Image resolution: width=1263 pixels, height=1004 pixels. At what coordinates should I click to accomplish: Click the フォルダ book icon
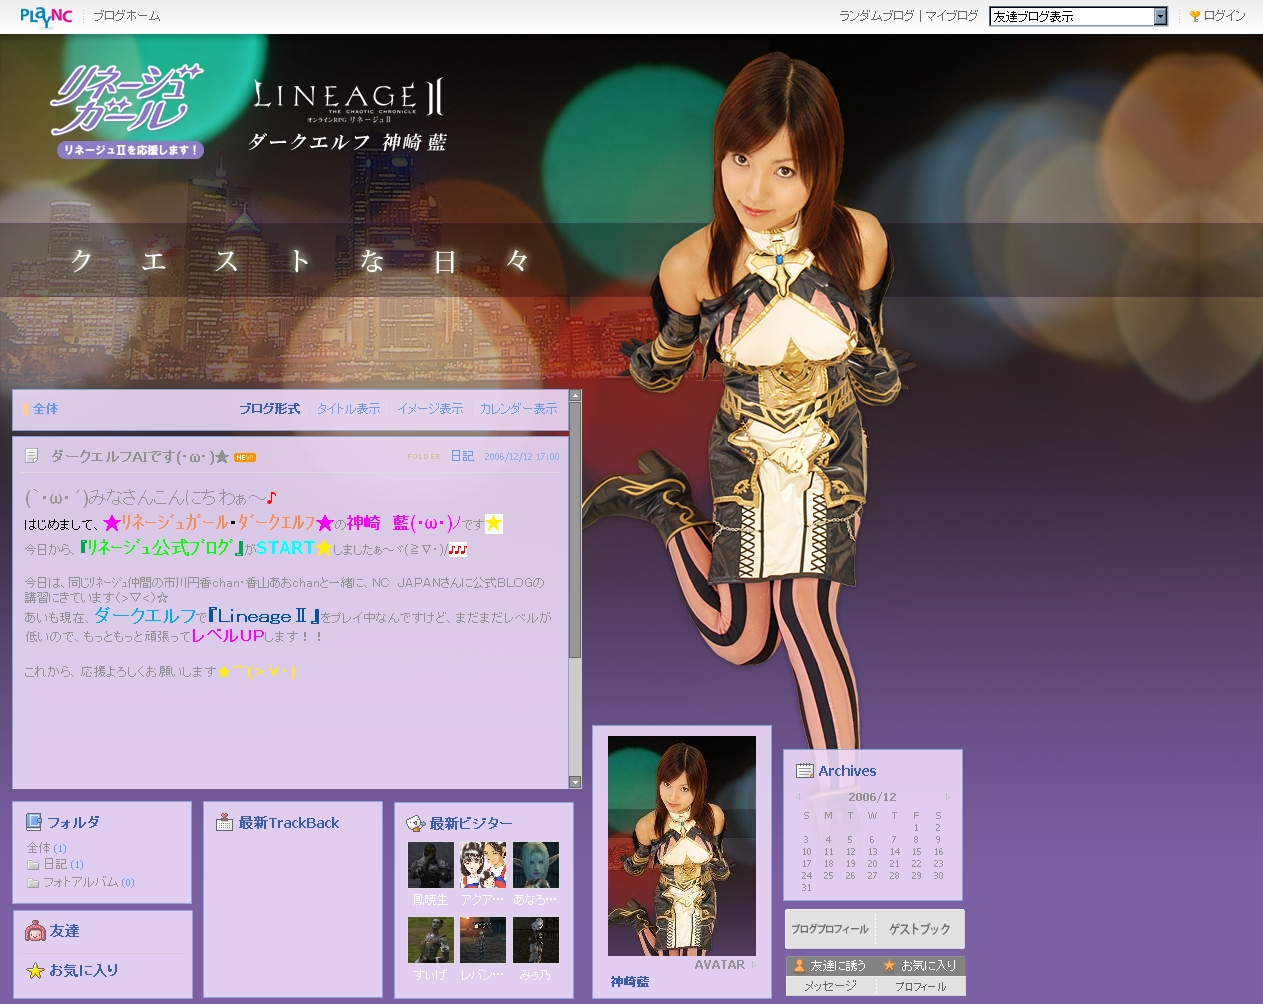34,822
